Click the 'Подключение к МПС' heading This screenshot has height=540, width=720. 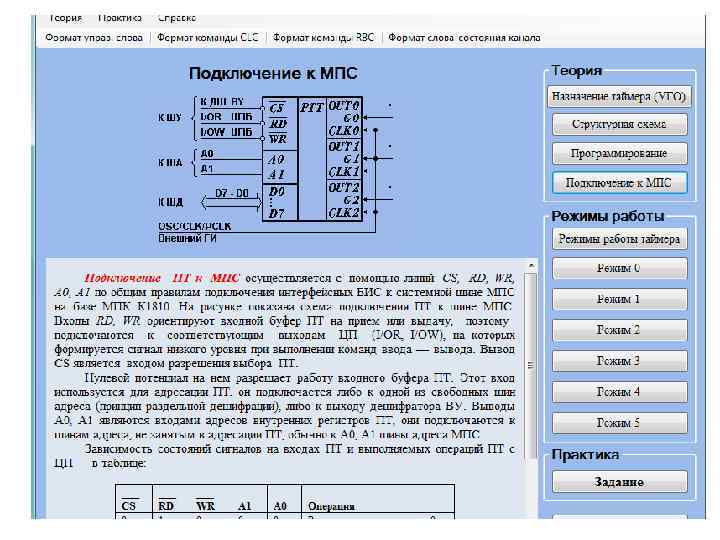point(273,73)
